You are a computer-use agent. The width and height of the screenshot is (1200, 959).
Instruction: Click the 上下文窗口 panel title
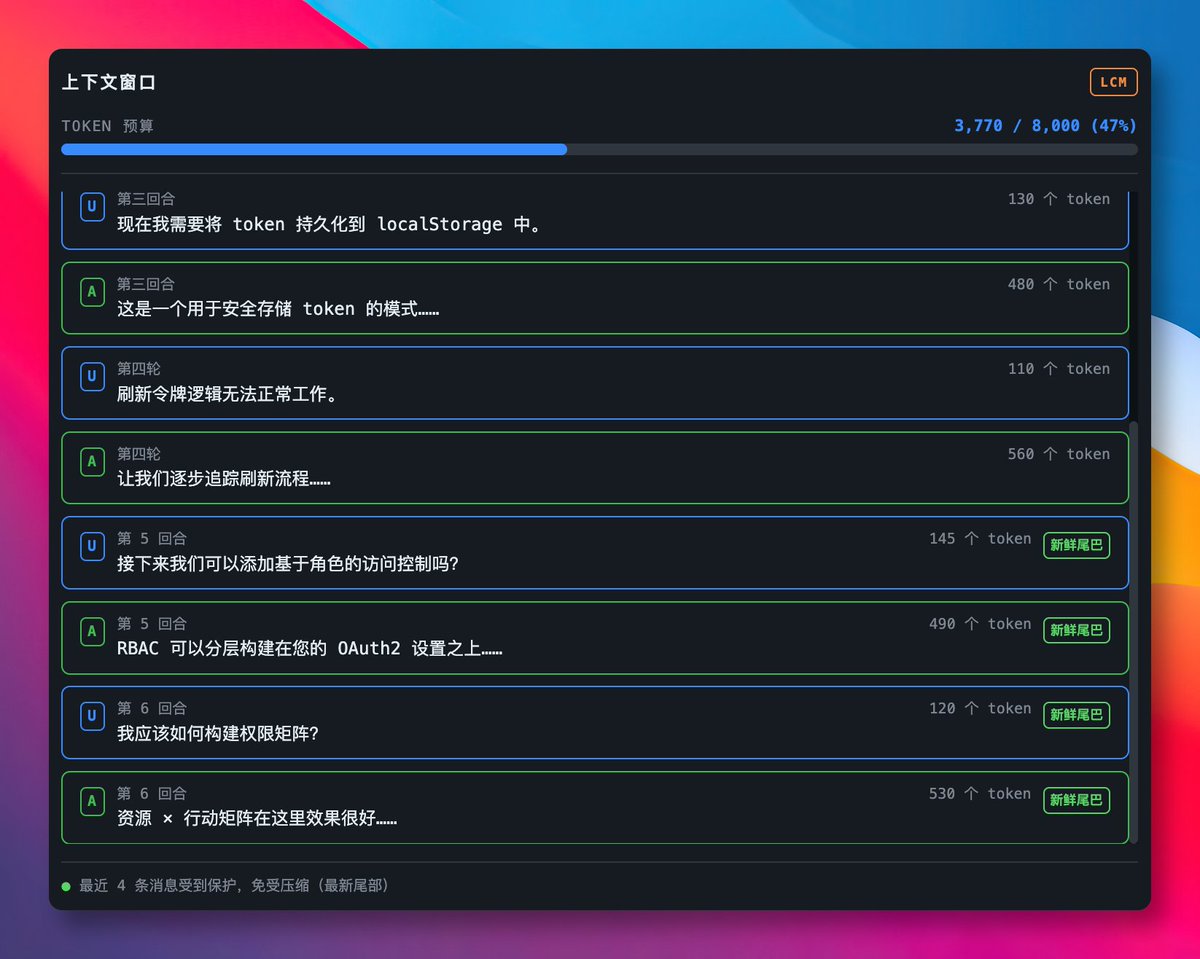pos(109,82)
